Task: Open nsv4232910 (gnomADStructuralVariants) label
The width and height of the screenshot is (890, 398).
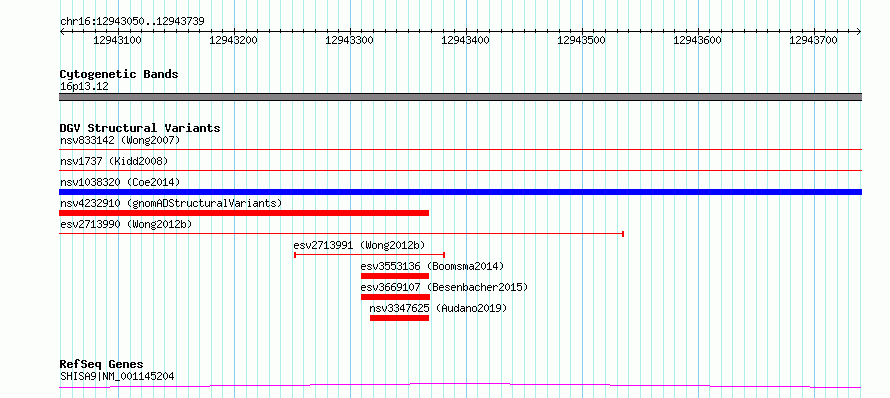Action: [171, 203]
